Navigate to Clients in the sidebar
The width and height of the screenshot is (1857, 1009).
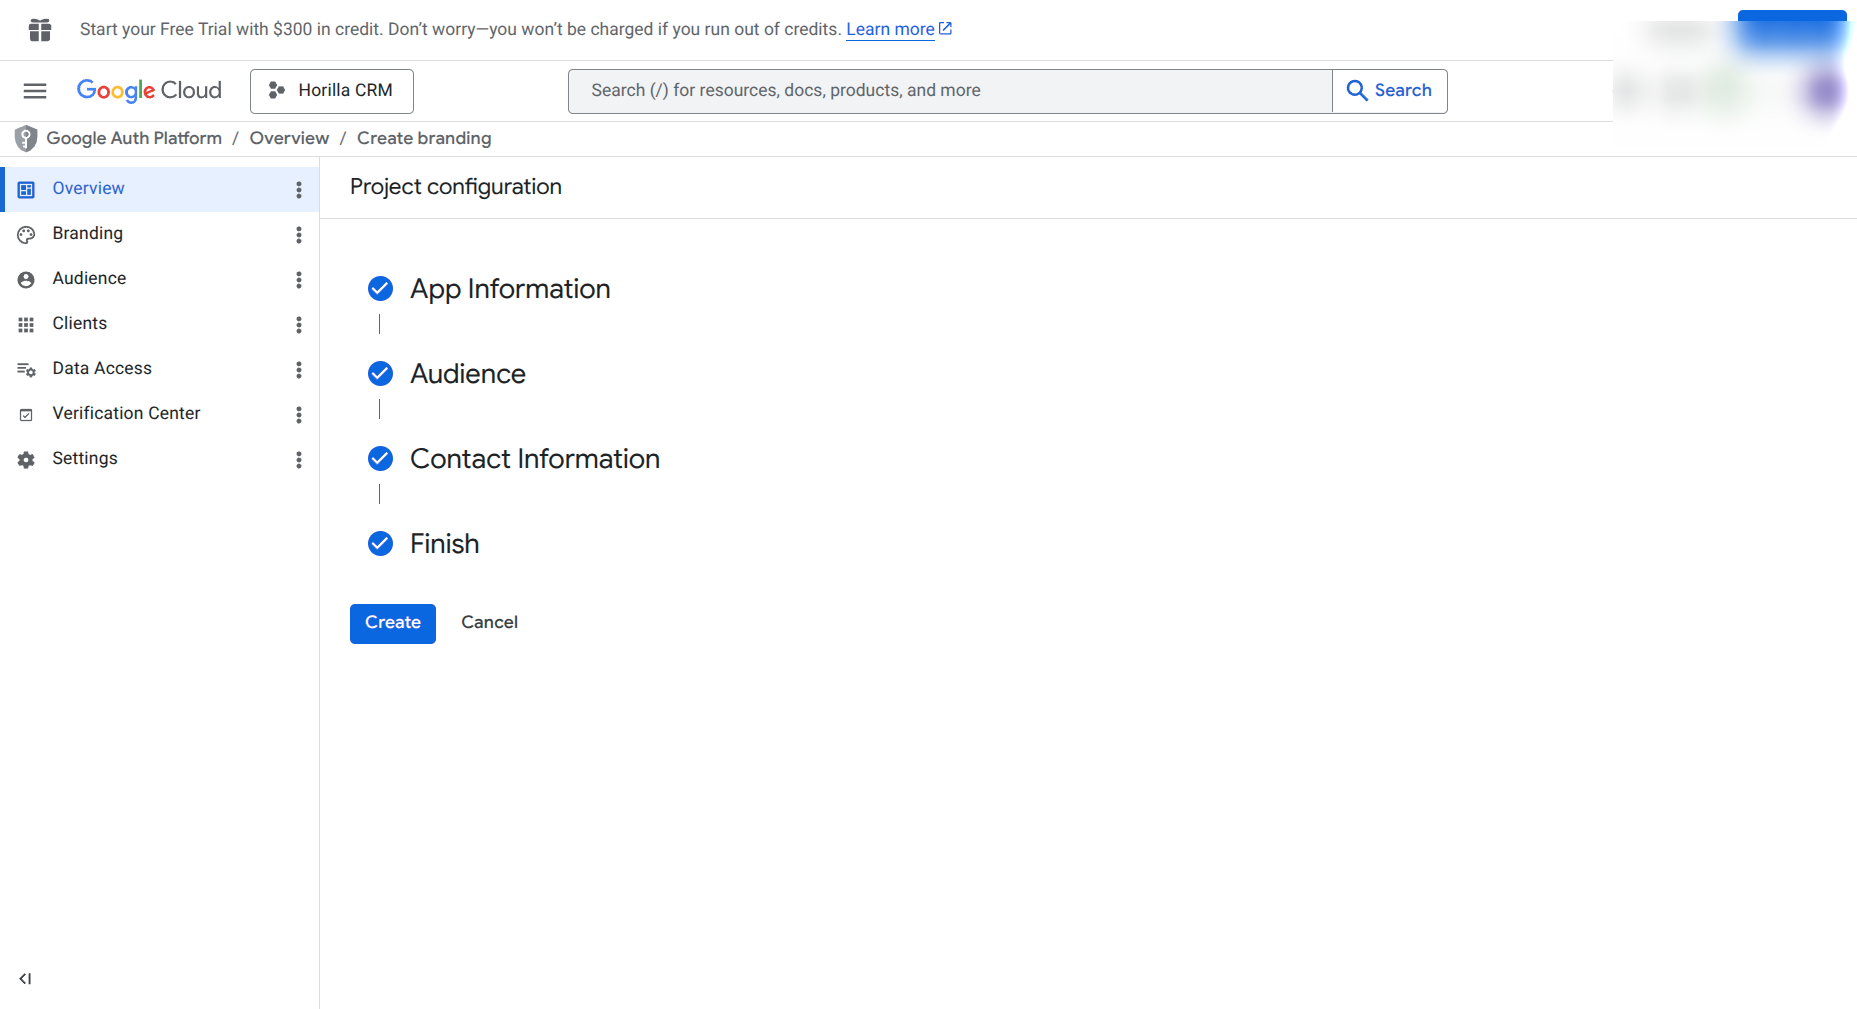coord(160,324)
